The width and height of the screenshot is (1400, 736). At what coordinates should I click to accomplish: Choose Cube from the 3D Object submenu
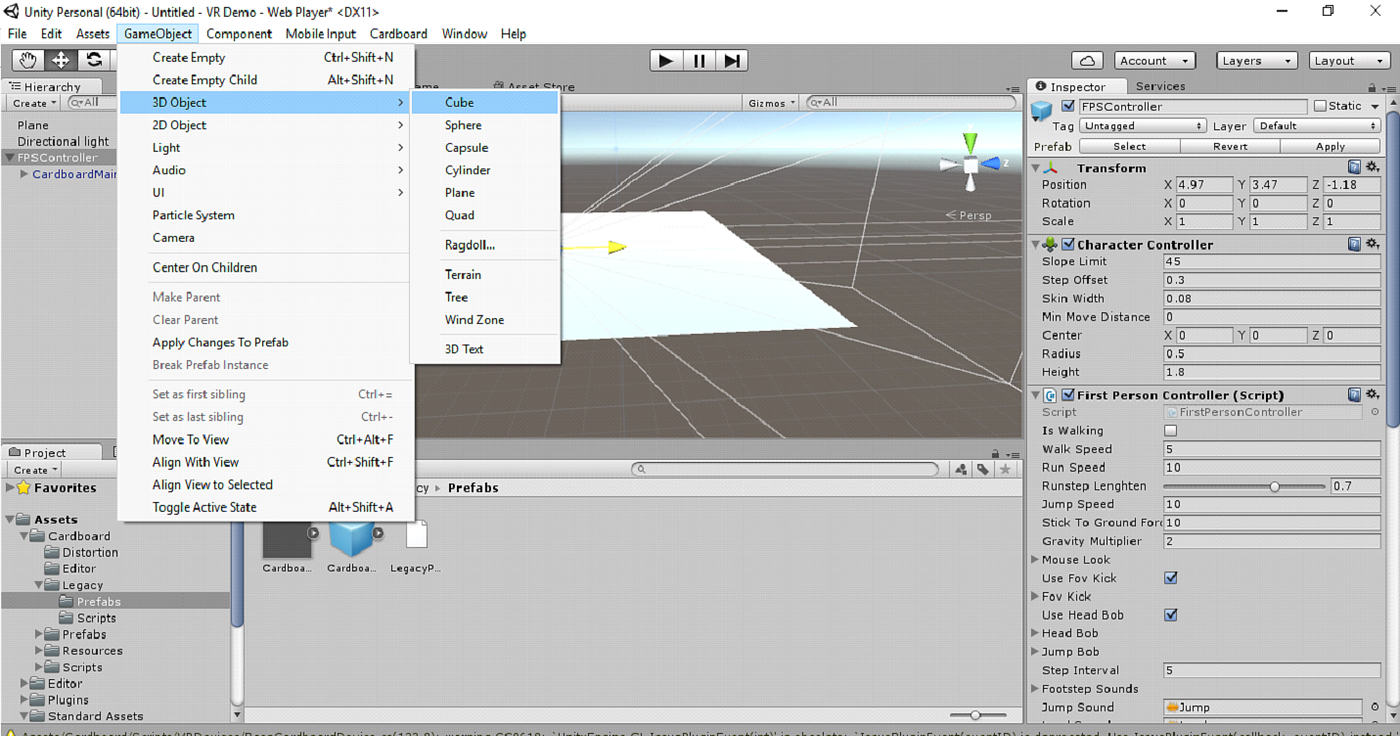coord(484,103)
